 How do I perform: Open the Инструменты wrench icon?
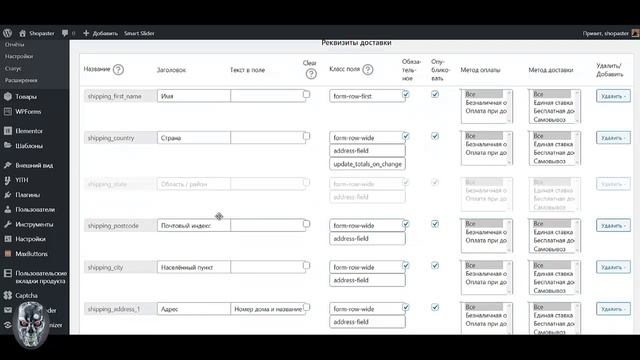[x=8, y=224]
